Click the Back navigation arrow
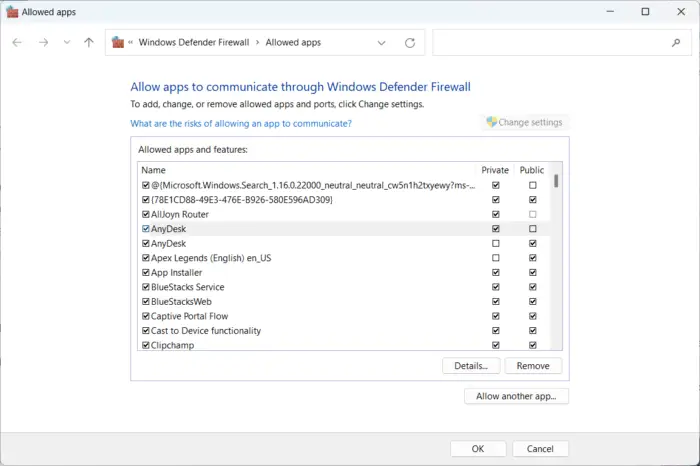Image resolution: width=700 pixels, height=466 pixels. [x=17, y=43]
